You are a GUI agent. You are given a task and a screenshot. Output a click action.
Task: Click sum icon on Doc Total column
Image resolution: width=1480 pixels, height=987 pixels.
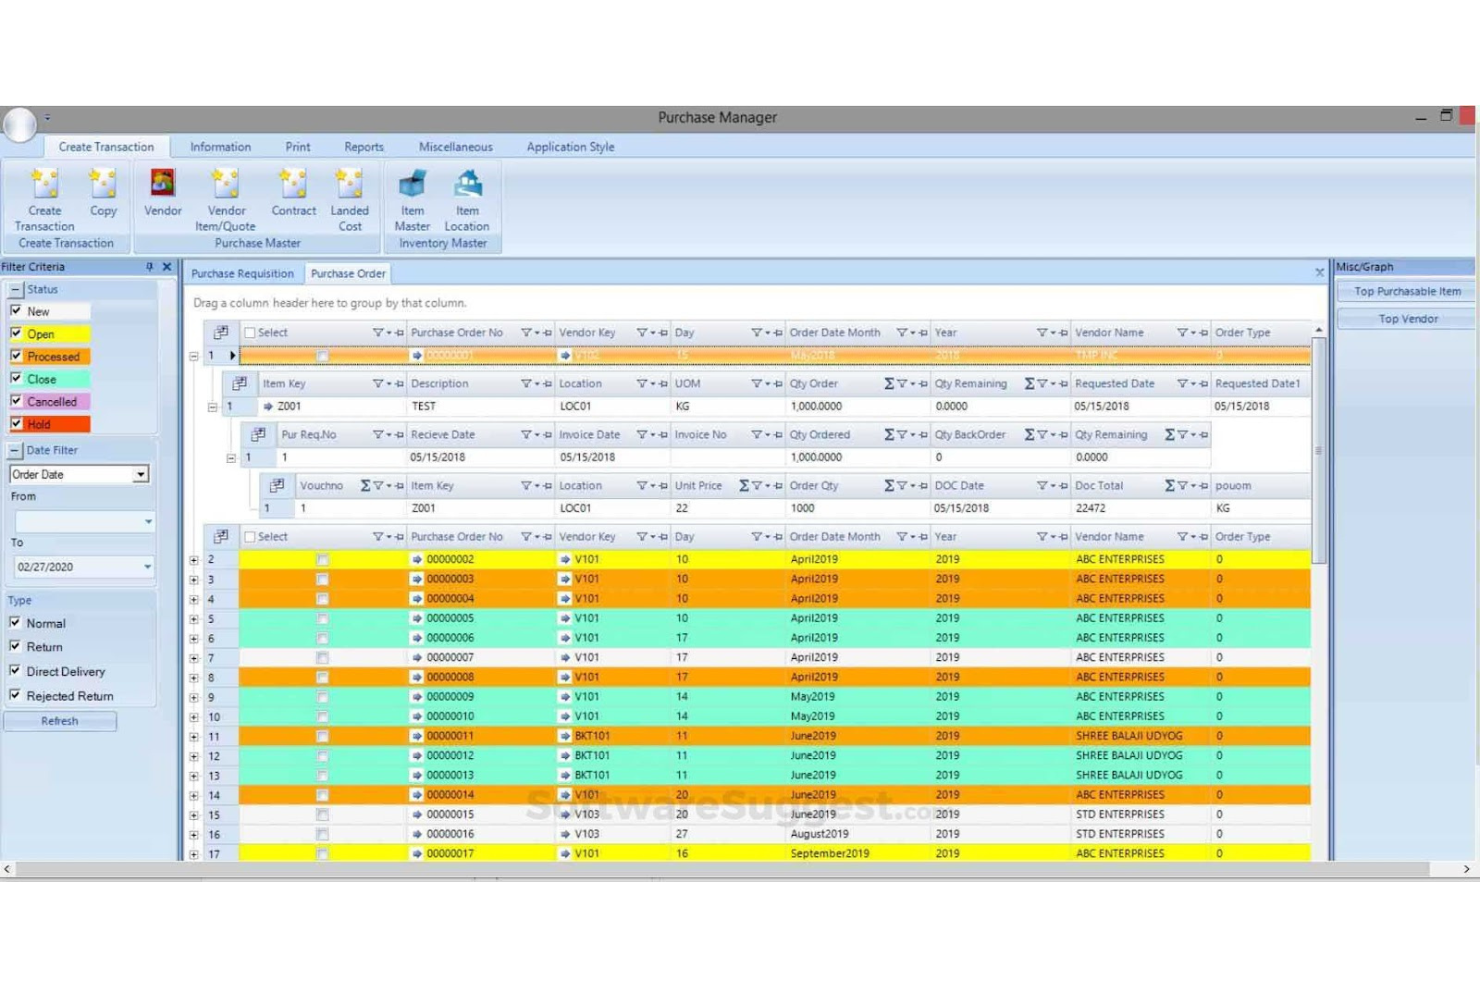tap(1169, 486)
